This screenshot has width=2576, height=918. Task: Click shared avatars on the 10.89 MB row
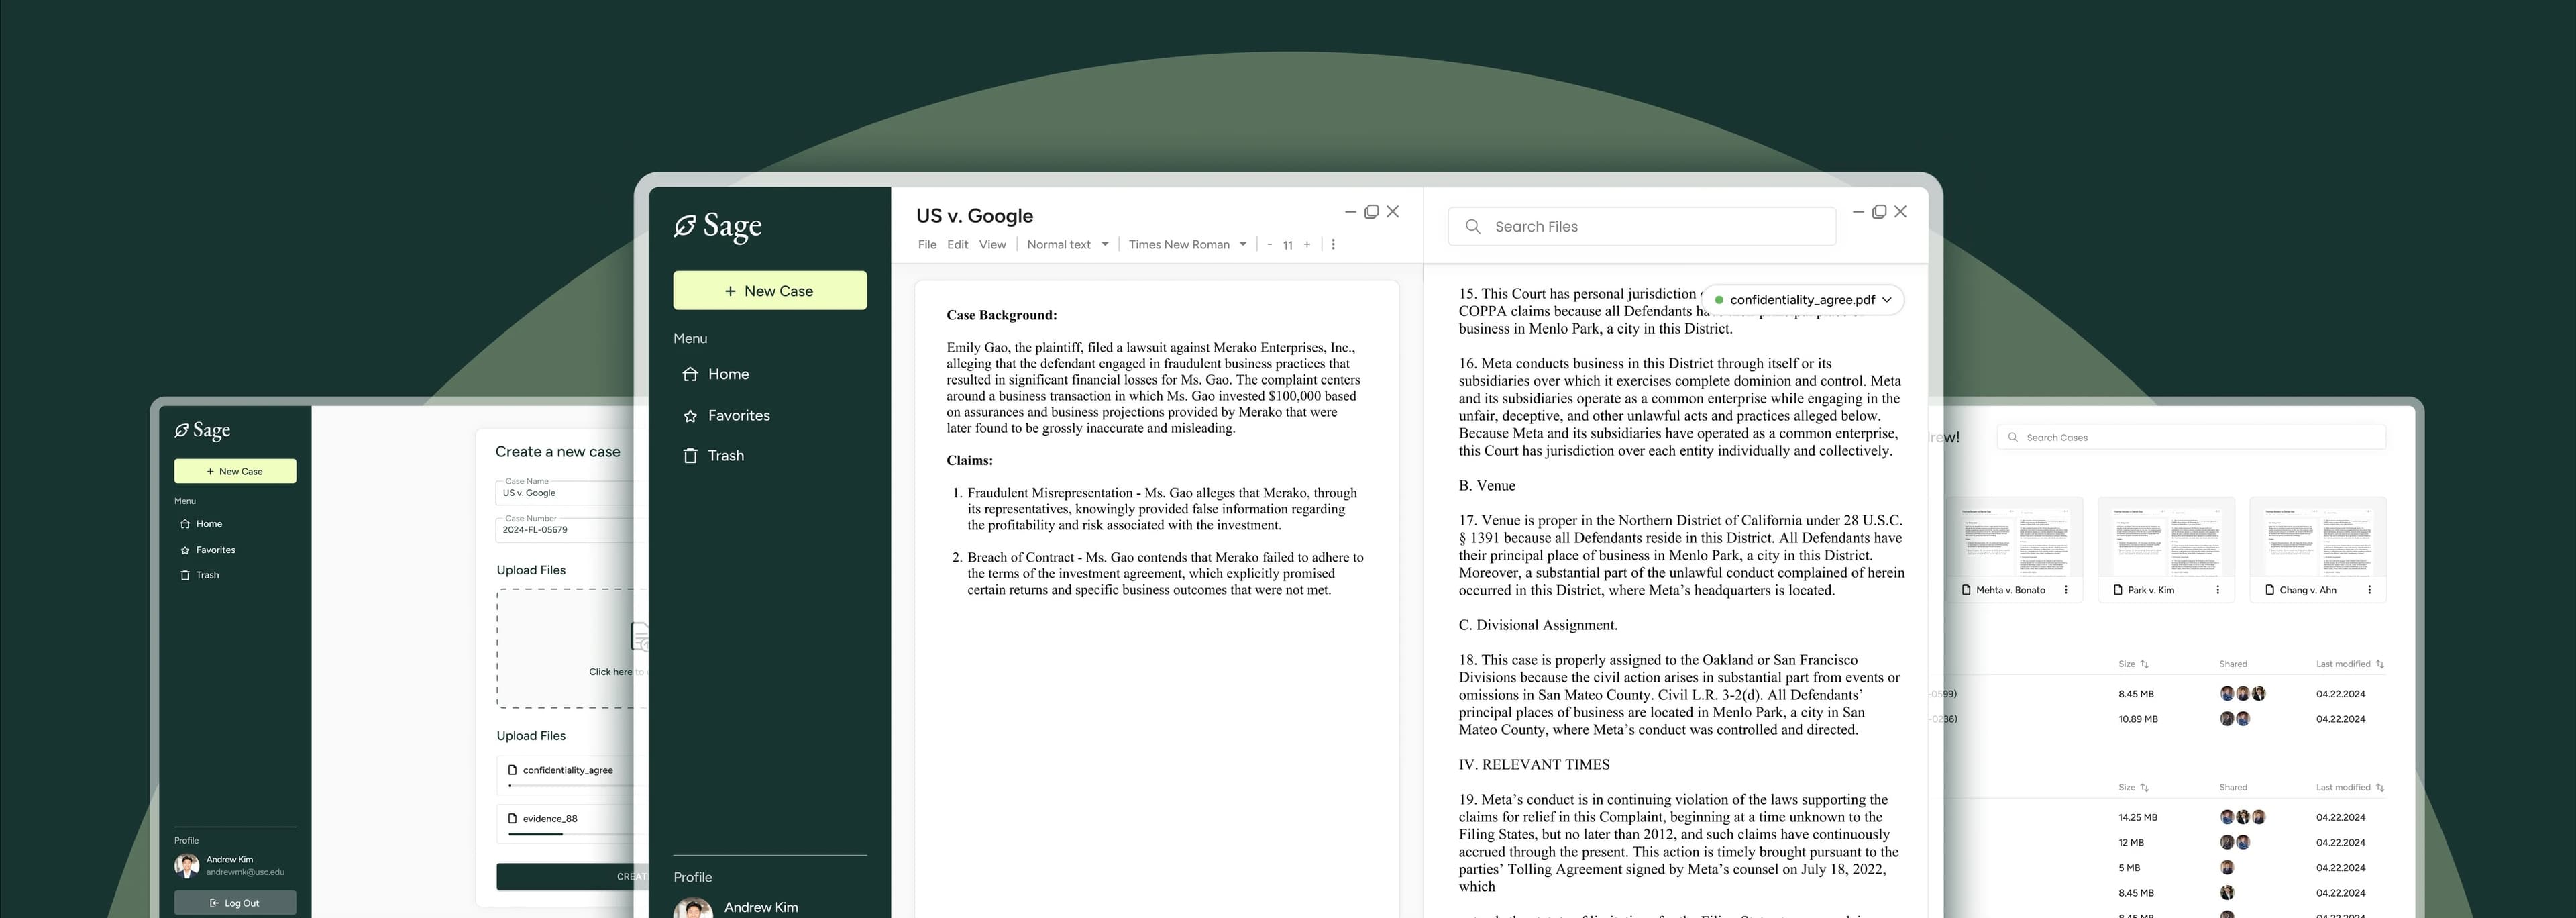pos(2235,718)
